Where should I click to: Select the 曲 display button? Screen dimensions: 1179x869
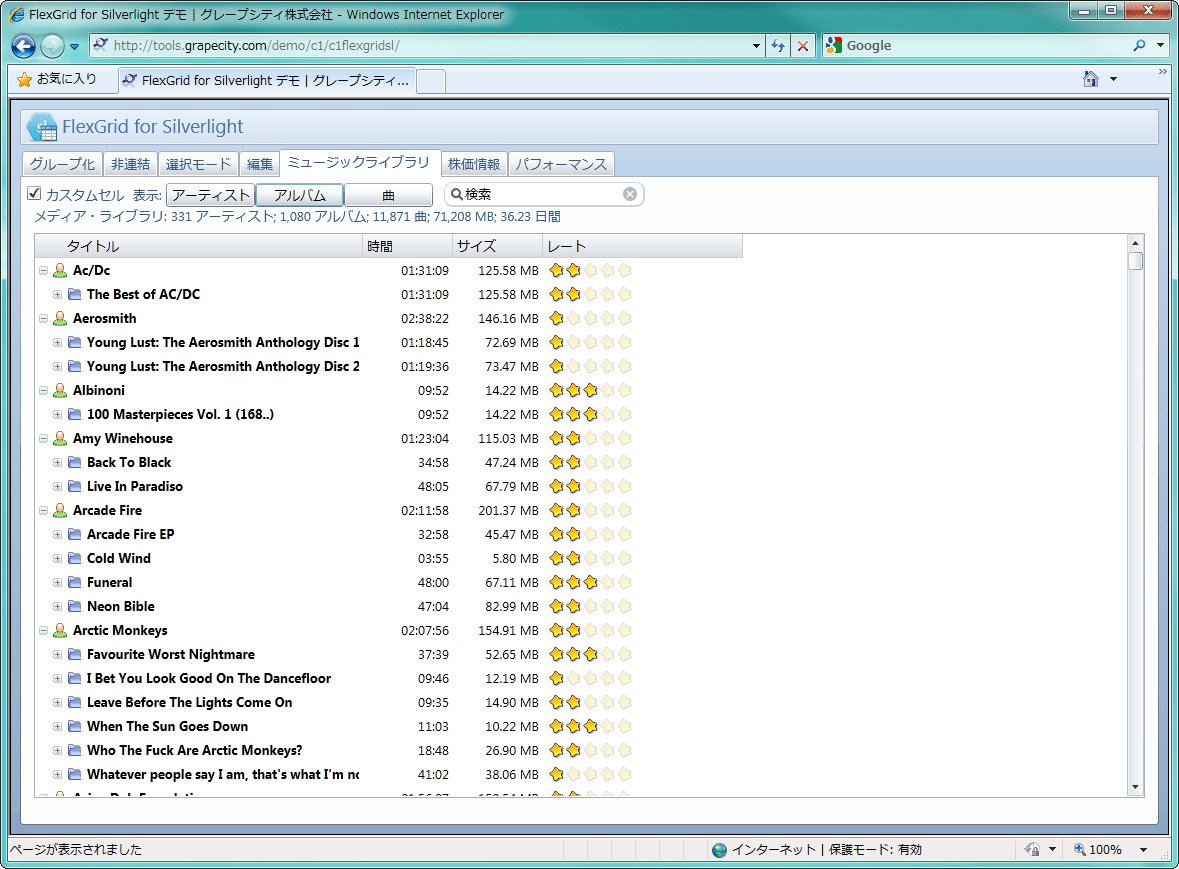[x=388, y=194]
